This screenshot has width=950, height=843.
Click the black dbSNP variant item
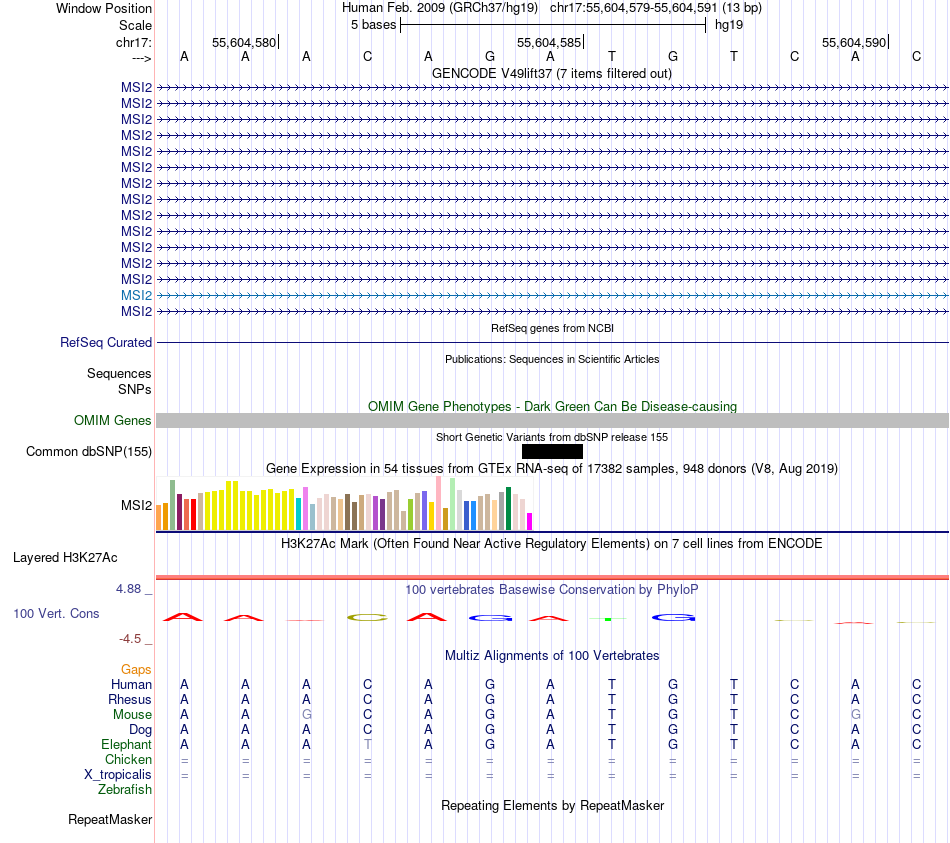pyautogui.click(x=552, y=451)
